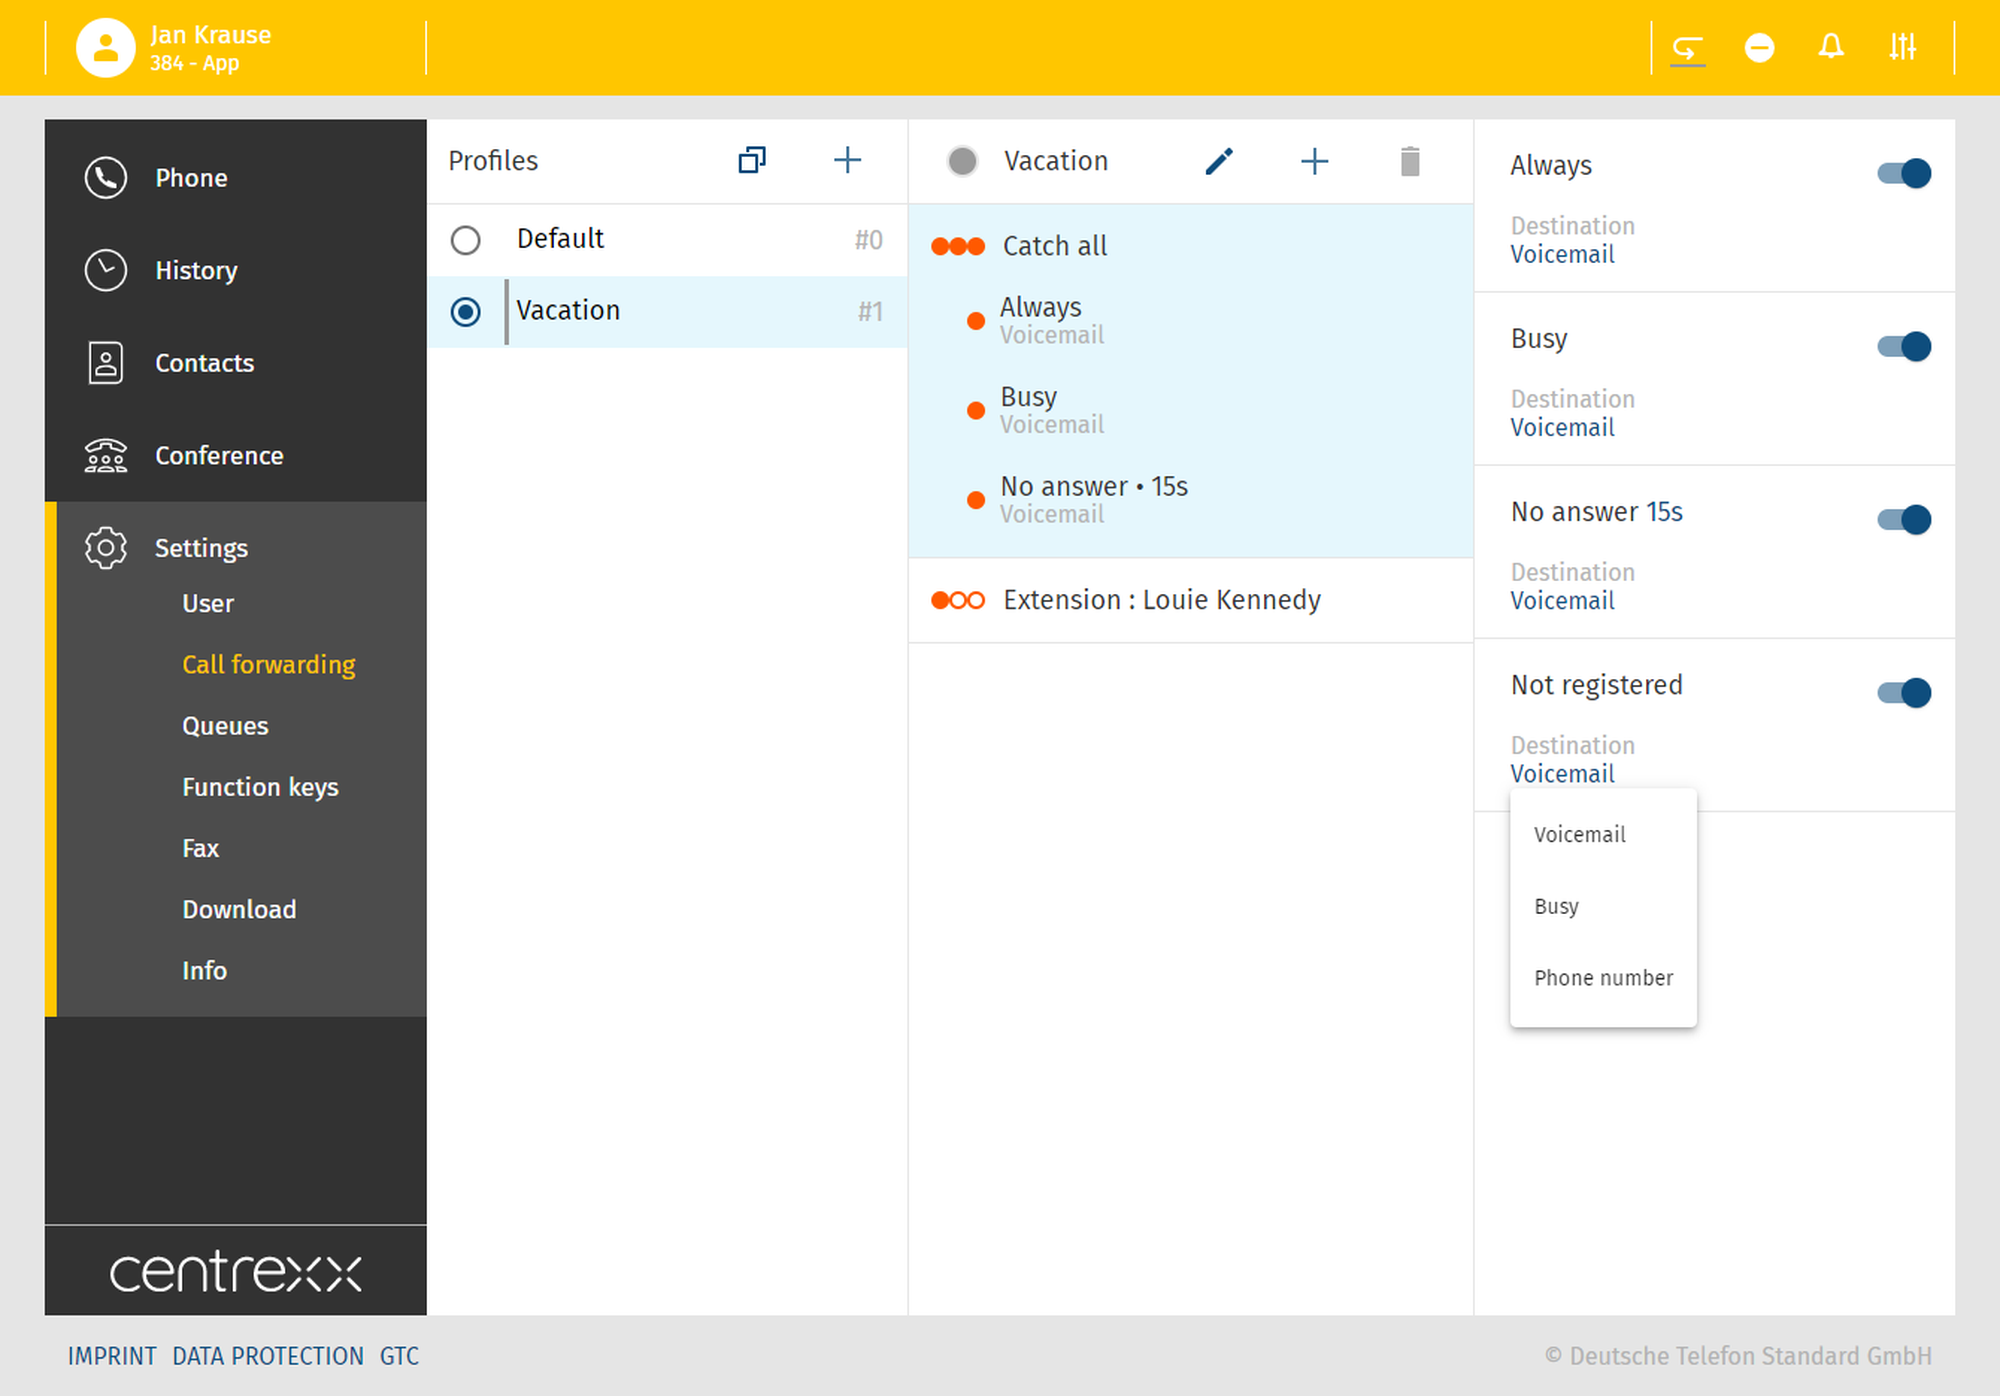Select the Extension : Louie Kennedy rule

(1161, 600)
